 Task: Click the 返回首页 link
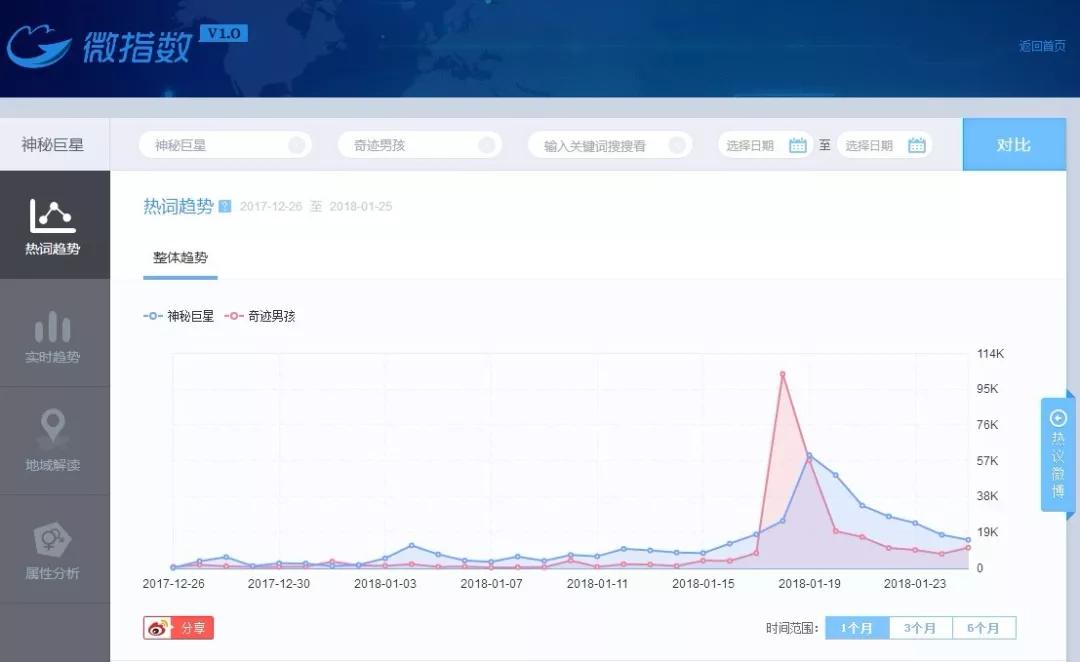[x=1041, y=46]
